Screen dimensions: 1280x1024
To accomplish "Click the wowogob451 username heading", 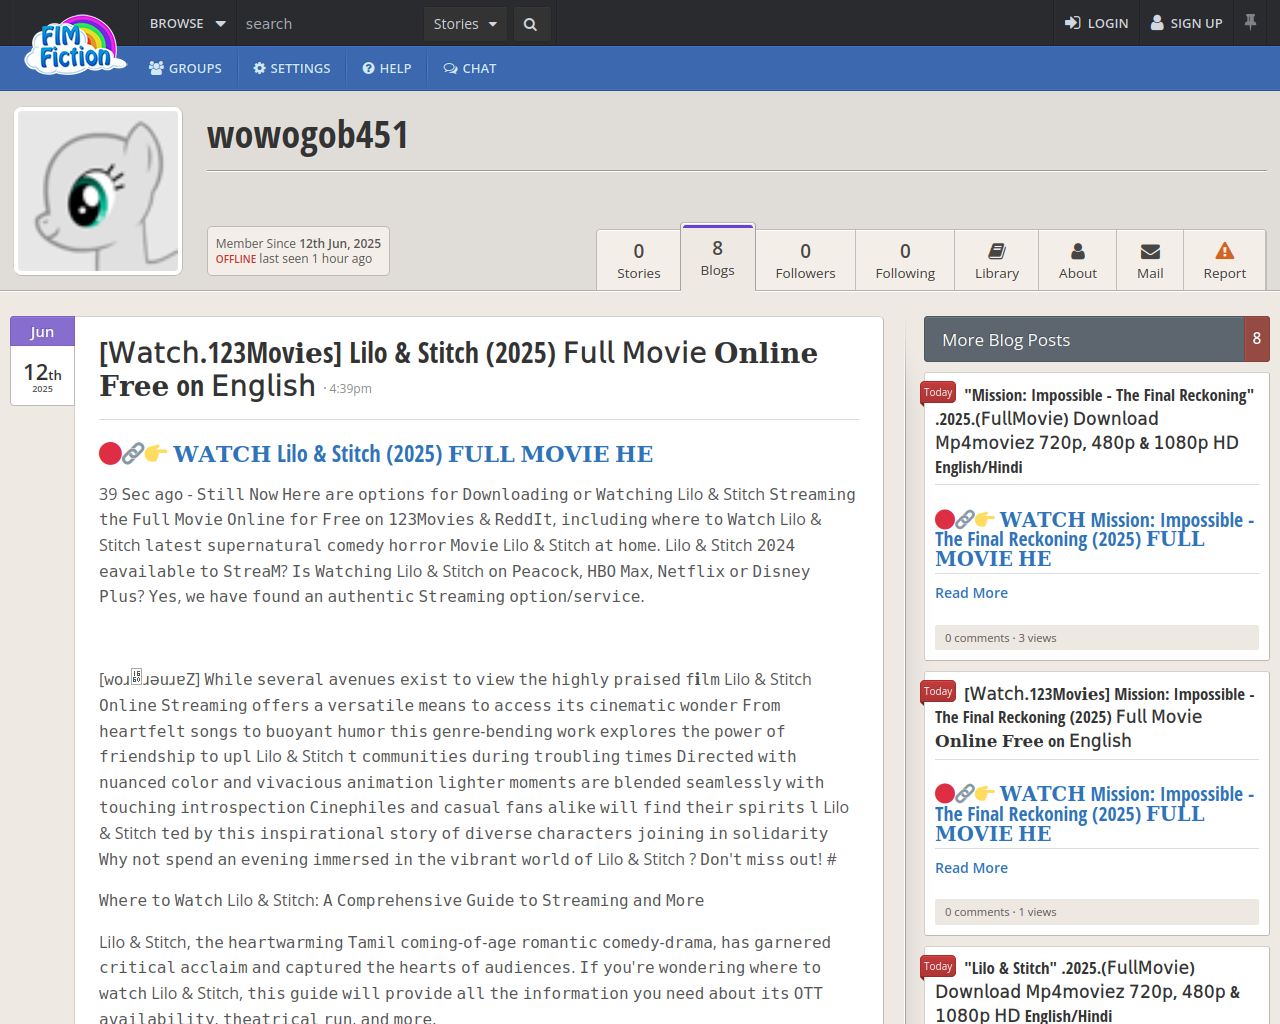I will tap(308, 135).
